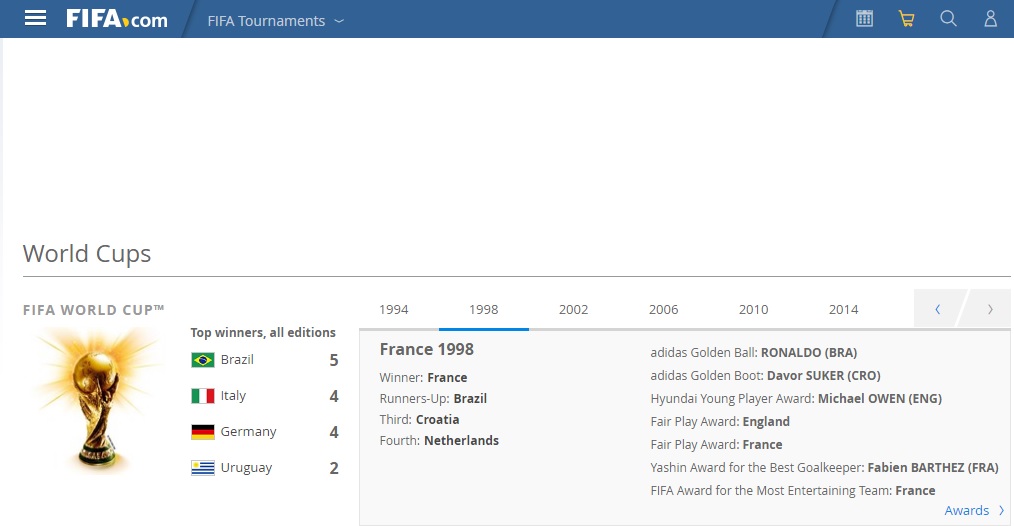1014x526 pixels.
Task: Open the user profile icon
Action: [x=991, y=19]
